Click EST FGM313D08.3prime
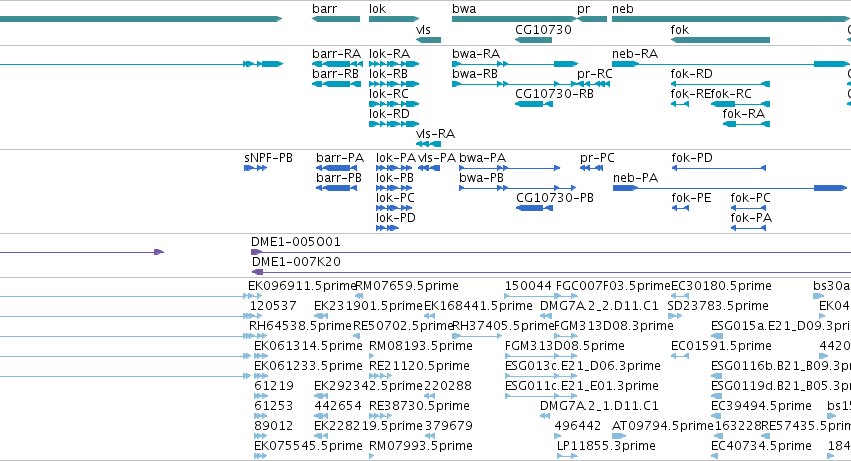The height and width of the screenshot is (461, 851). 614,326
